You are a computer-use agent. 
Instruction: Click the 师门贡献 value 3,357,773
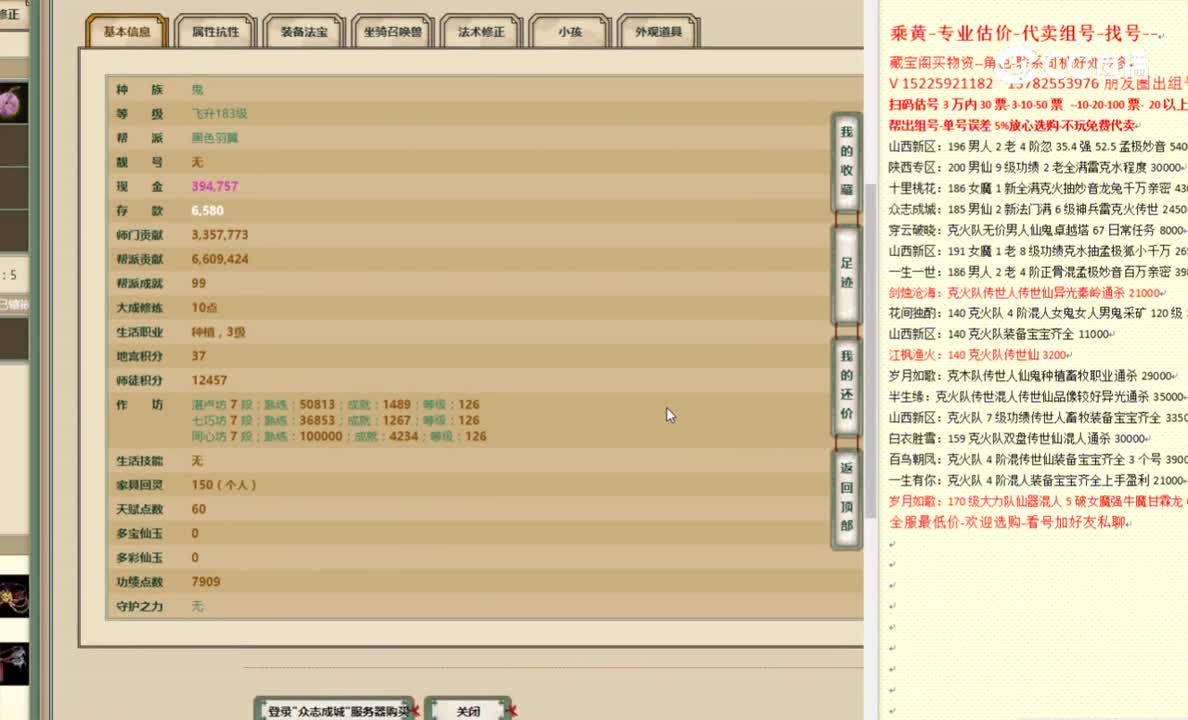220,235
